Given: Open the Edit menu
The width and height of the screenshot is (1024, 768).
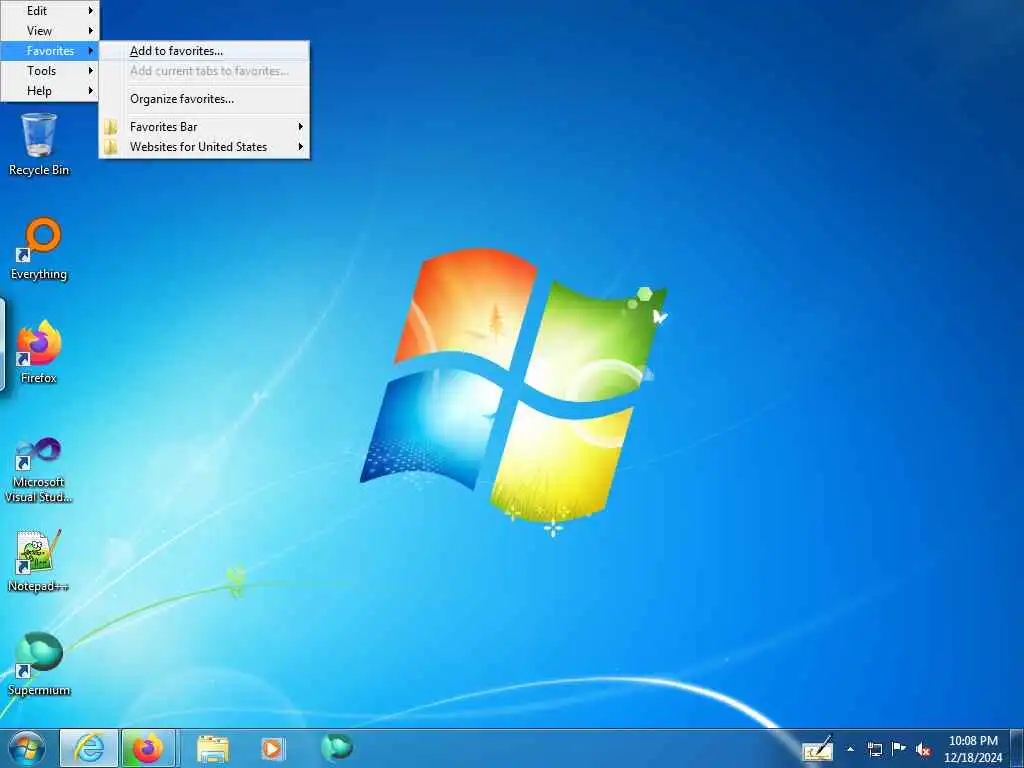Looking at the screenshot, I should [50, 10].
